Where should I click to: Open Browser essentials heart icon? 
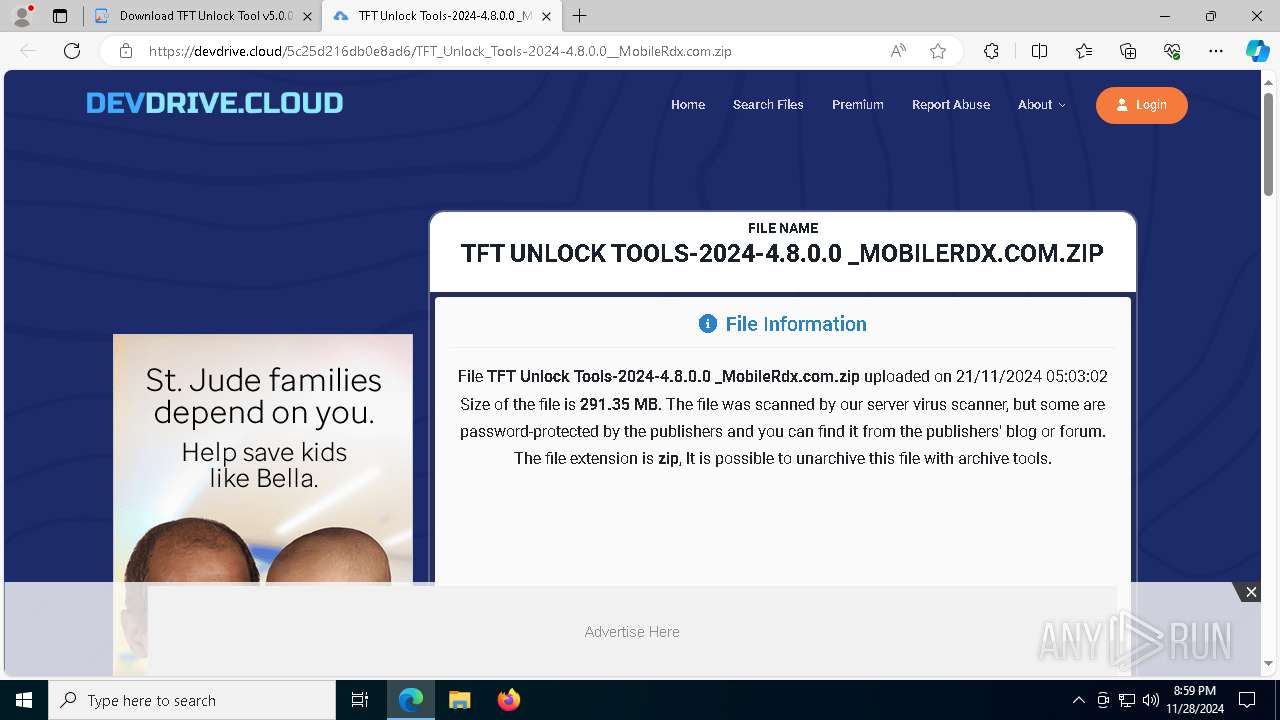(x=1172, y=51)
